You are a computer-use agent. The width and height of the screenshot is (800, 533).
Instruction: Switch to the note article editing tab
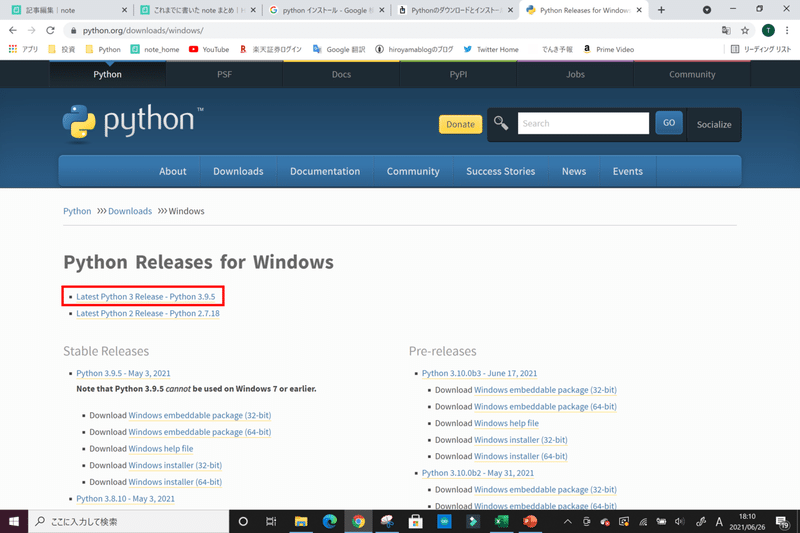click(69, 10)
